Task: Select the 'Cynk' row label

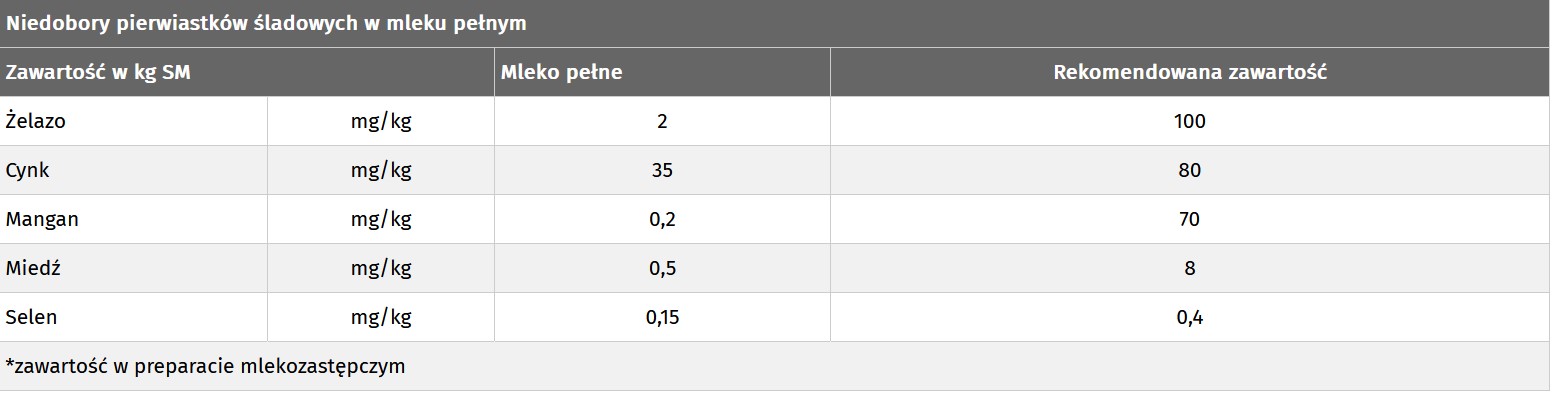Action: [27, 170]
